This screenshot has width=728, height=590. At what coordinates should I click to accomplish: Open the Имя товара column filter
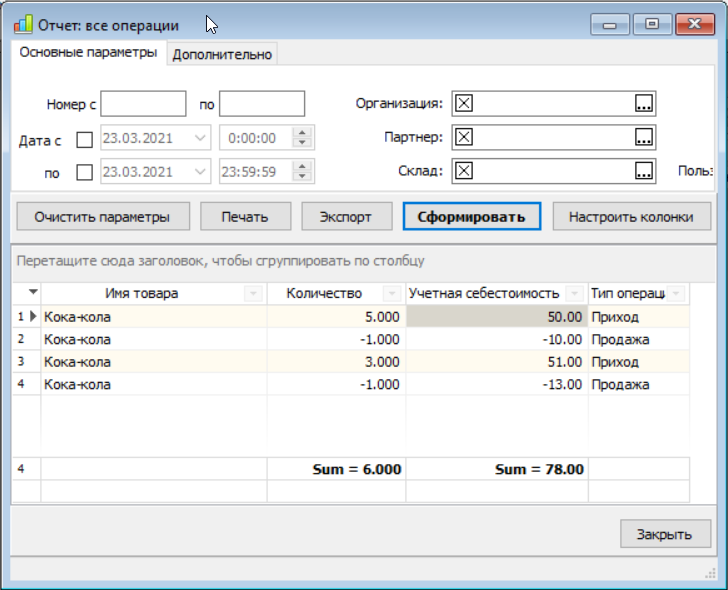(253, 293)
